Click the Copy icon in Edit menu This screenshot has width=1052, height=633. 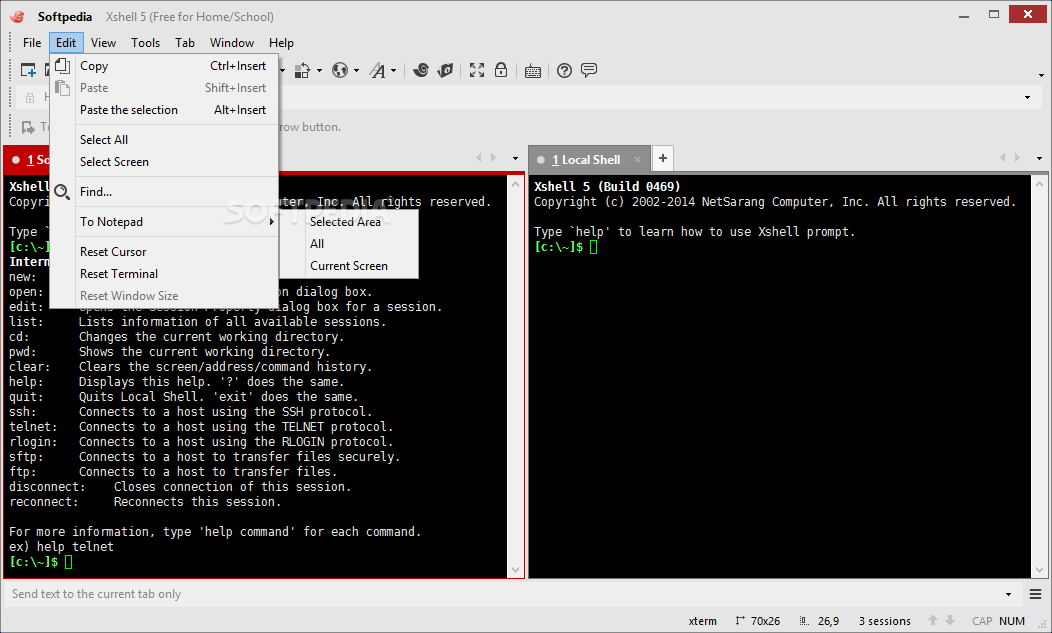click(x=62, y=66)
